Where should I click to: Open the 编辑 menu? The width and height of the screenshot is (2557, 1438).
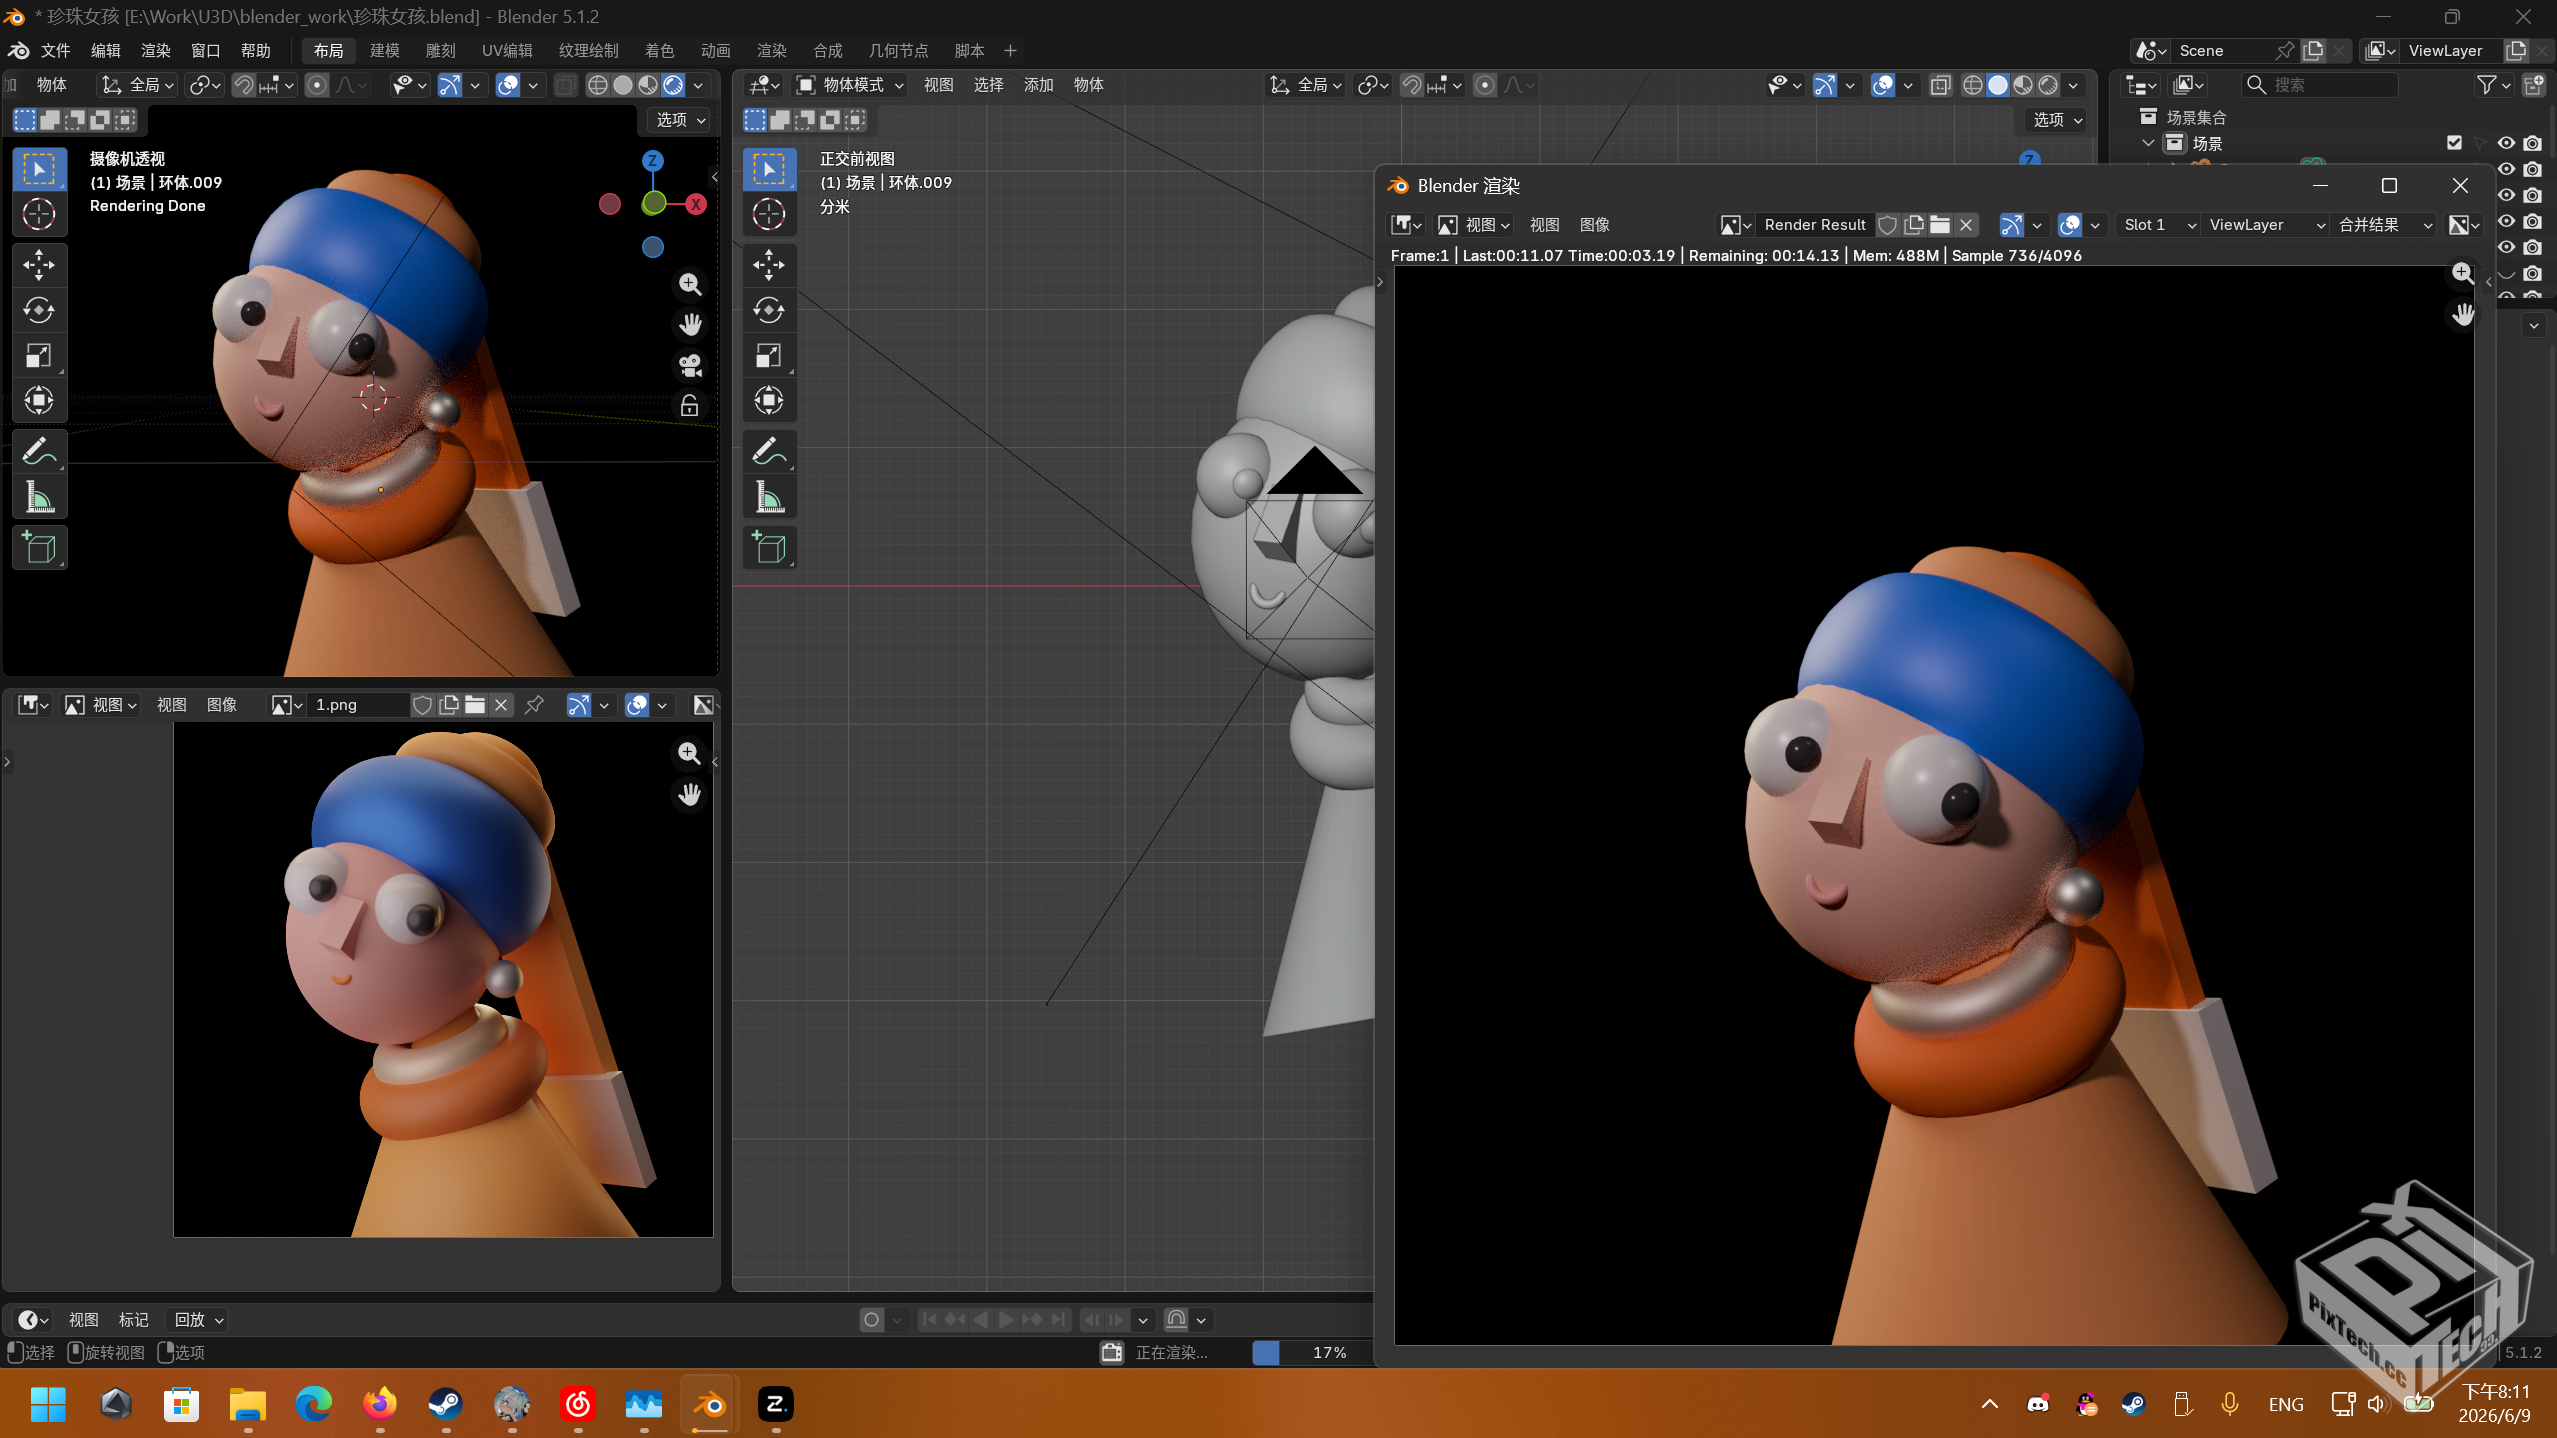tap(105, 50)
